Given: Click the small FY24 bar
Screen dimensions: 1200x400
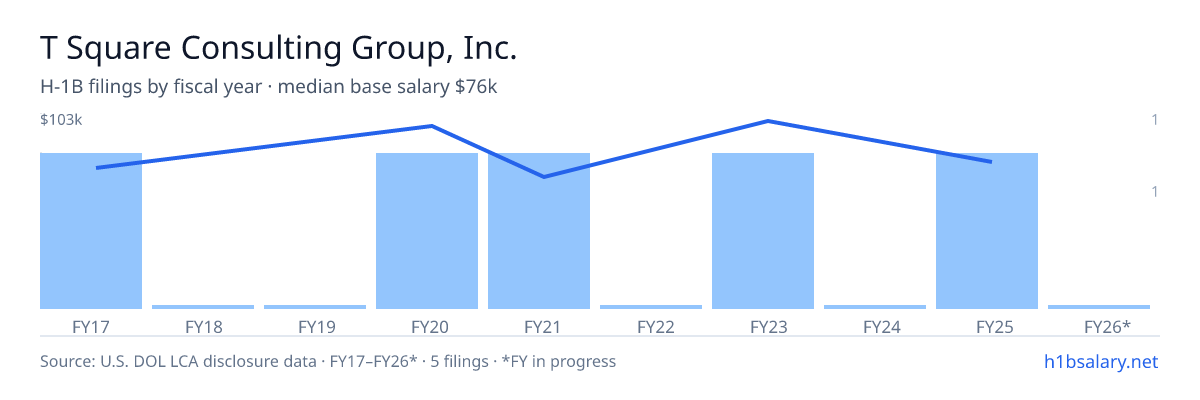Looking at the screenshot, I should pyautogui.click(x=875, y=307).
